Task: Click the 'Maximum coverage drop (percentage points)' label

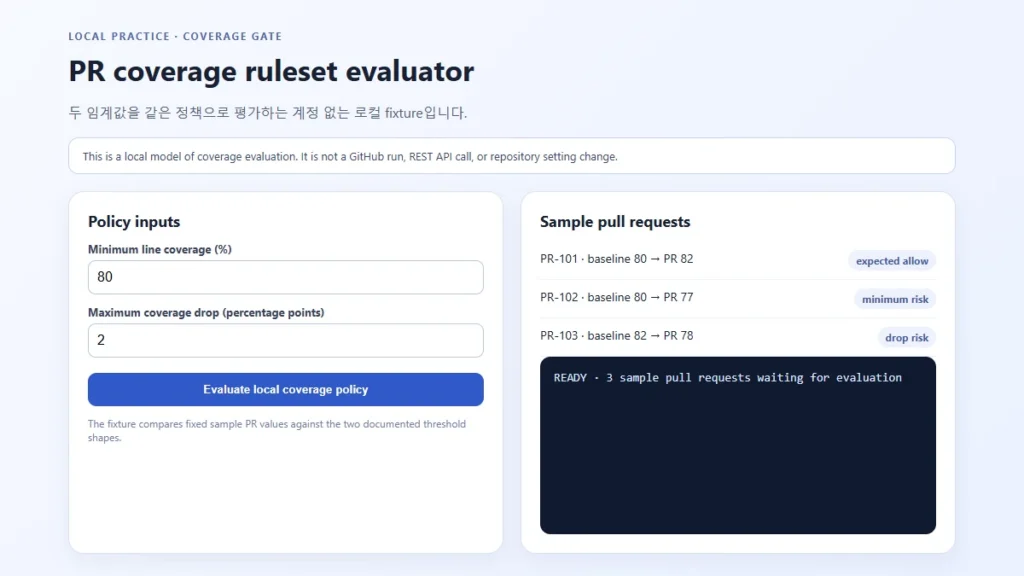Action: [206, 313]
